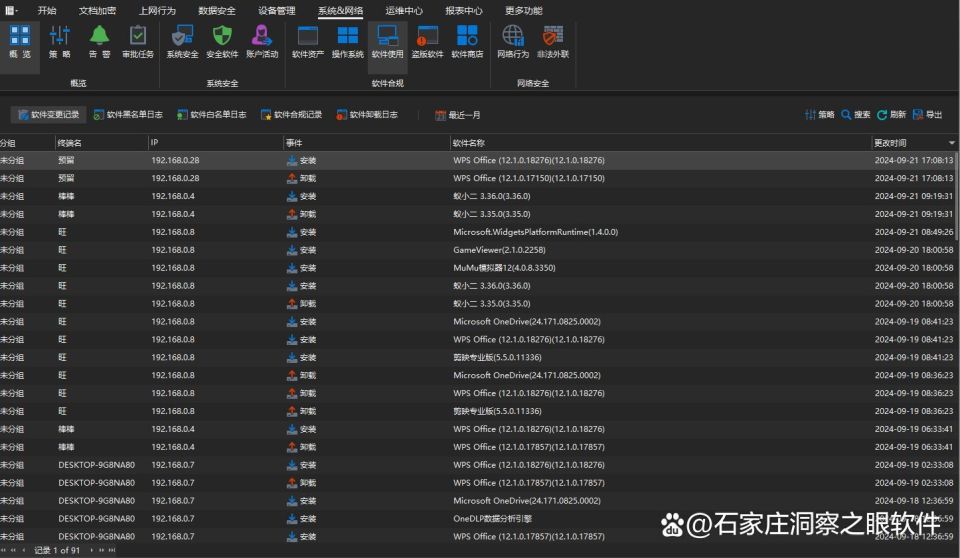This screenshot has height=558, width=960.
Task: Select the 系统&网络 ribbon tab
Action: [340, 10]
